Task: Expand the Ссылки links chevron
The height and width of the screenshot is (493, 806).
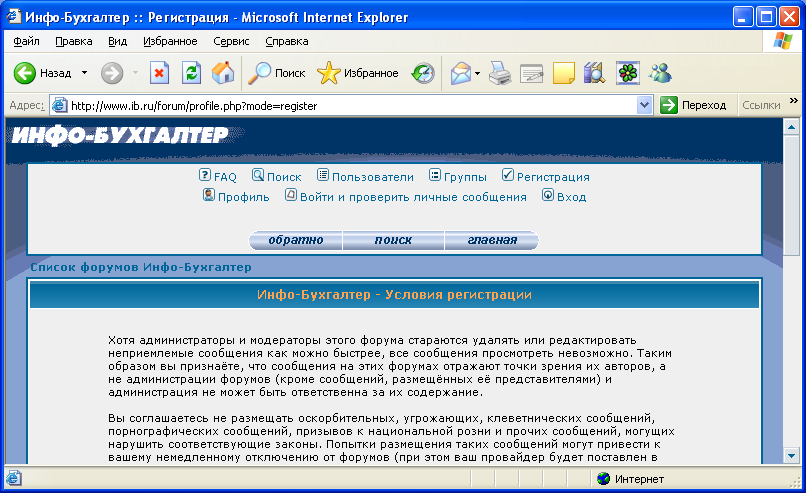Action: click(x=794, y=101)
